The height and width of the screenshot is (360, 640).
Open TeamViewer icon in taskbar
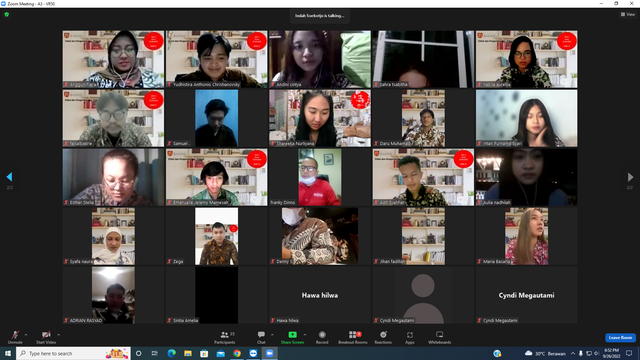[253, 353]
